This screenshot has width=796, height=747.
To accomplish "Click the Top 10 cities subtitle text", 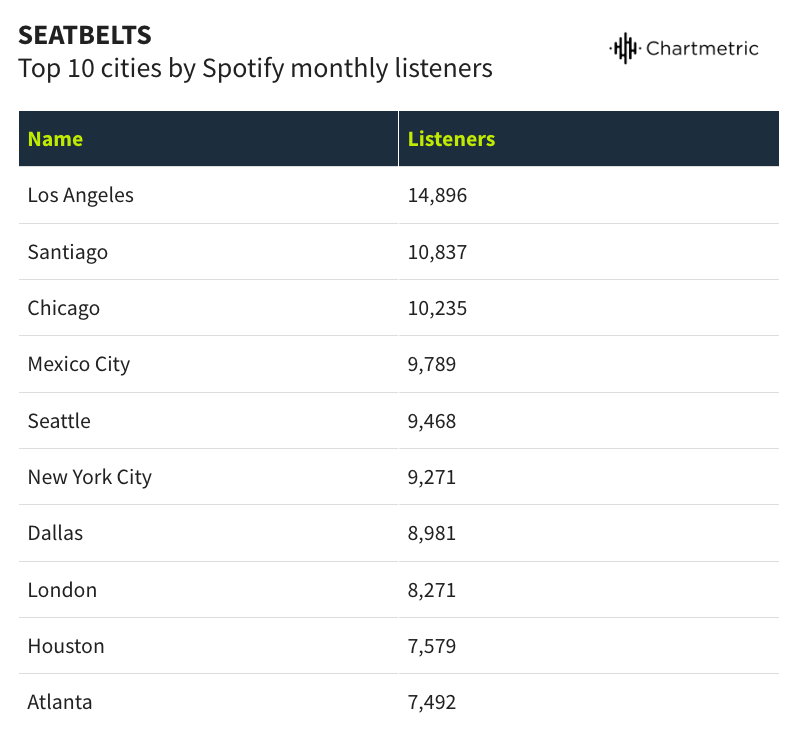I will tap(255, 68).
